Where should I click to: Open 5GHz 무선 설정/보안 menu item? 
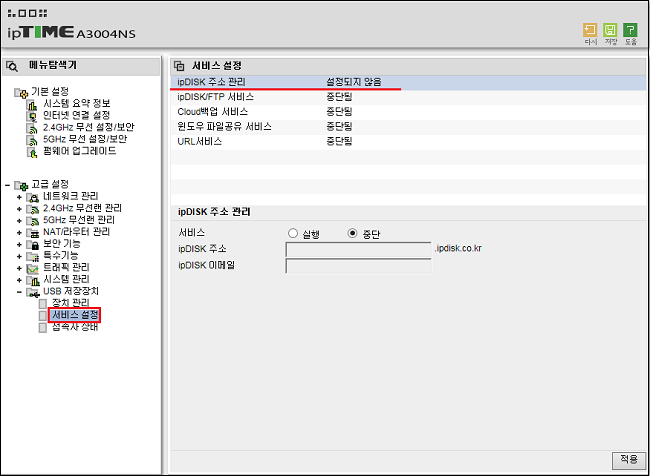coord(85,139)
